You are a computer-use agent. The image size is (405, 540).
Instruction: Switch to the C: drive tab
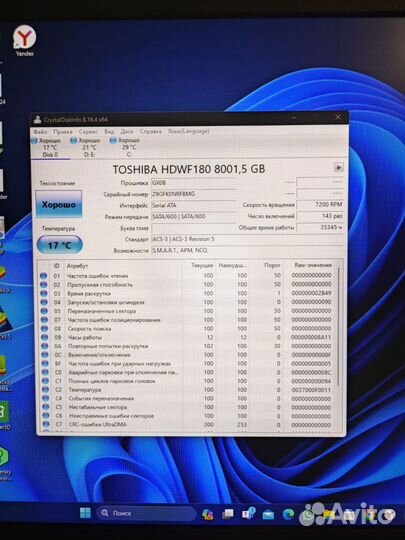(x=128, y=147)
